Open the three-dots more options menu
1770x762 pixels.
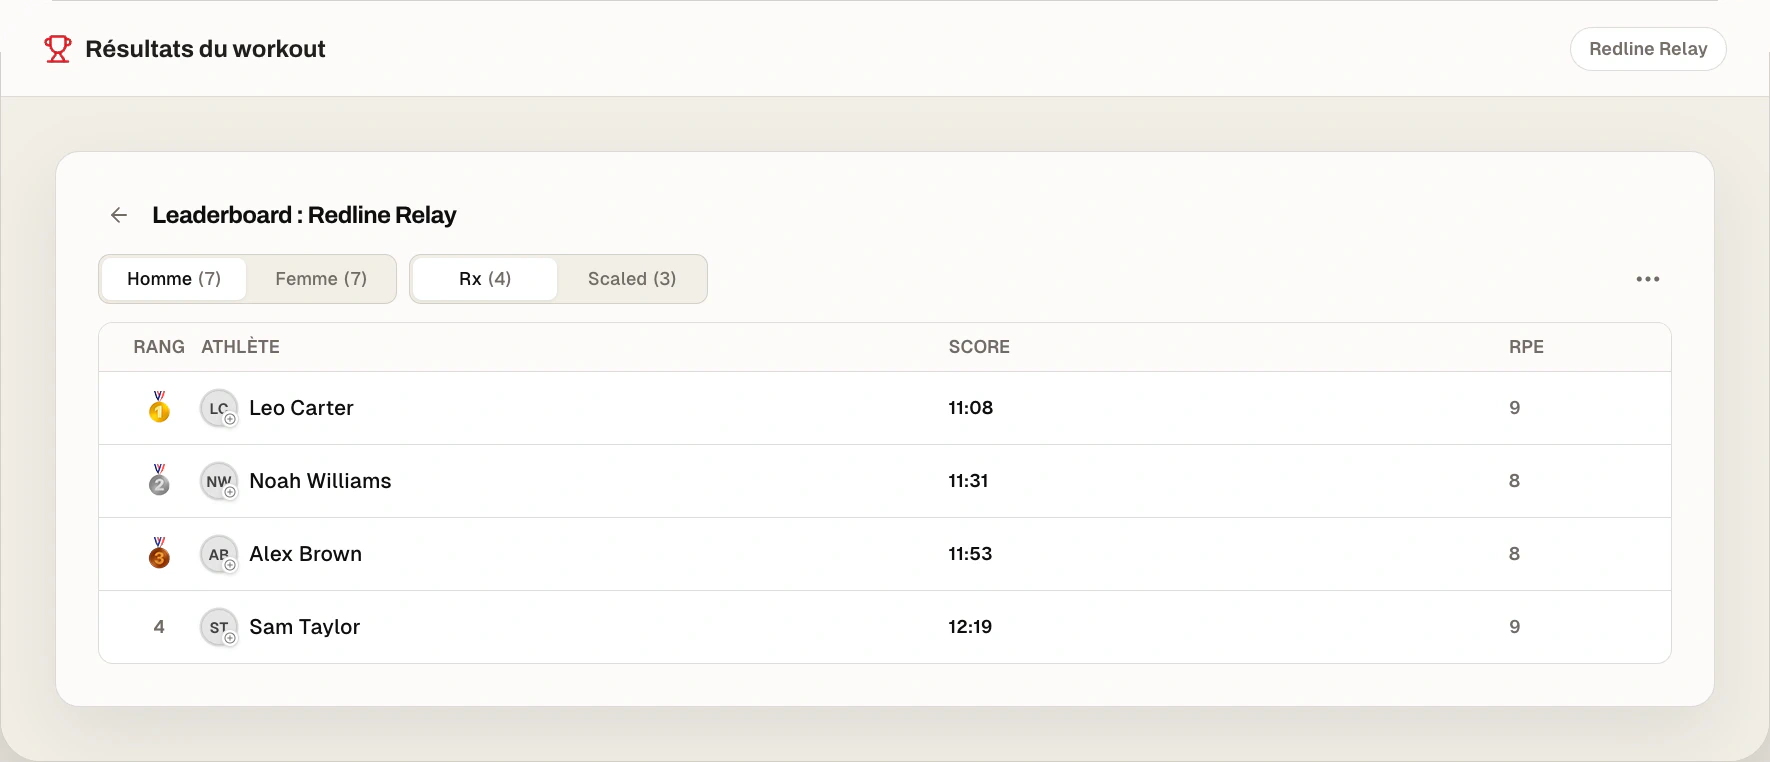[1648, 279]
